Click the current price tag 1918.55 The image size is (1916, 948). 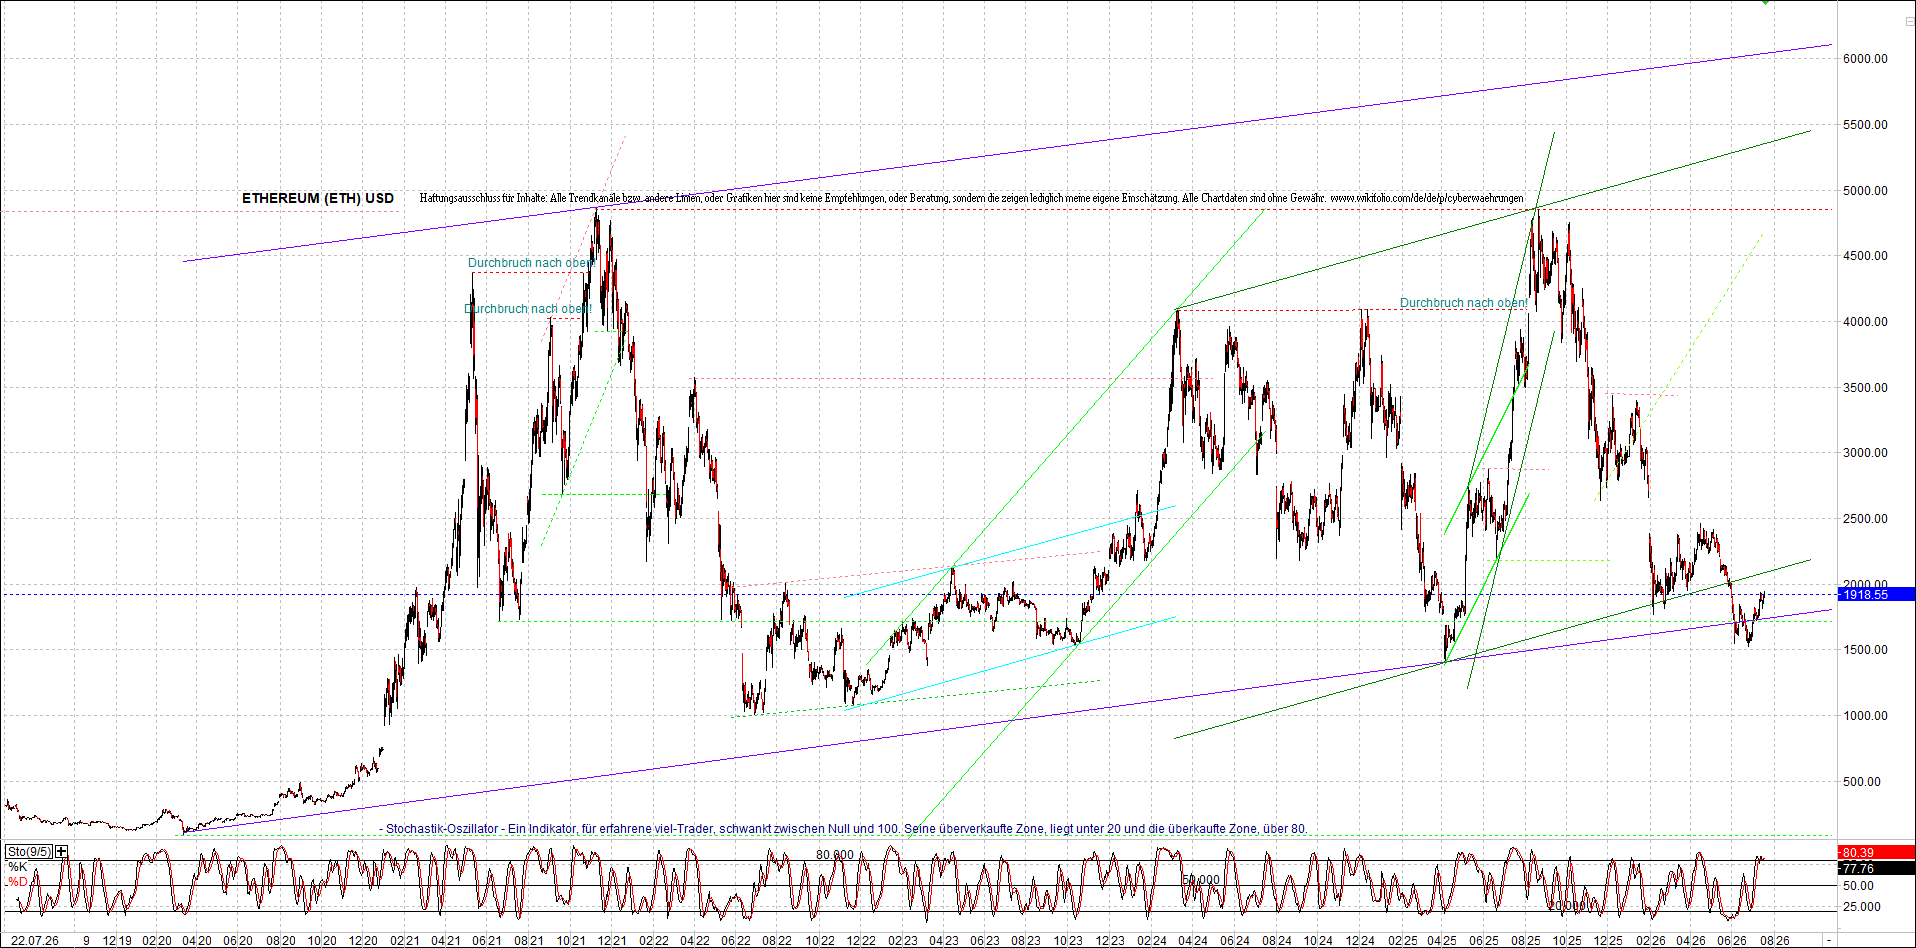point(1877,594)
